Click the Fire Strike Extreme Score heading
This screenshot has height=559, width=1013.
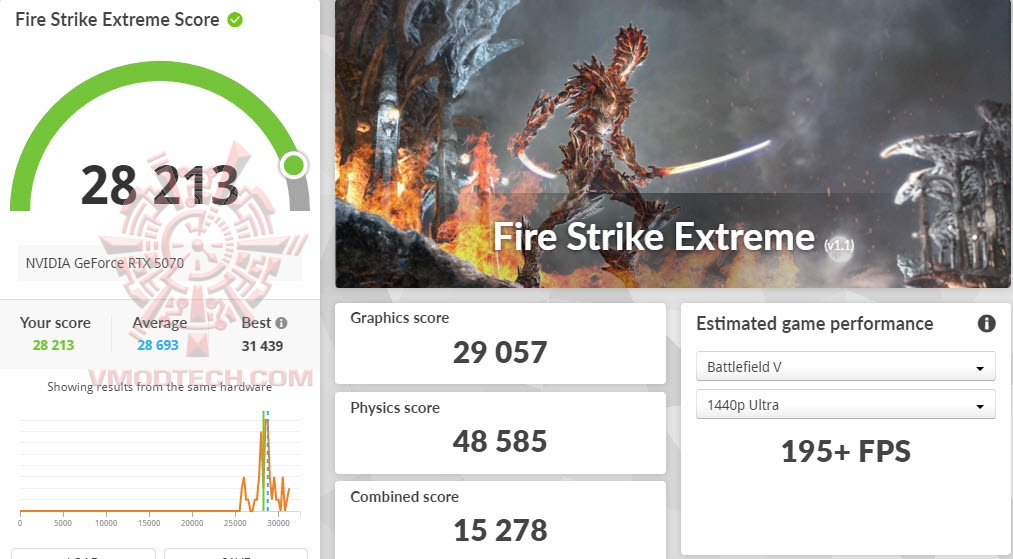click(x=117, y=19)
